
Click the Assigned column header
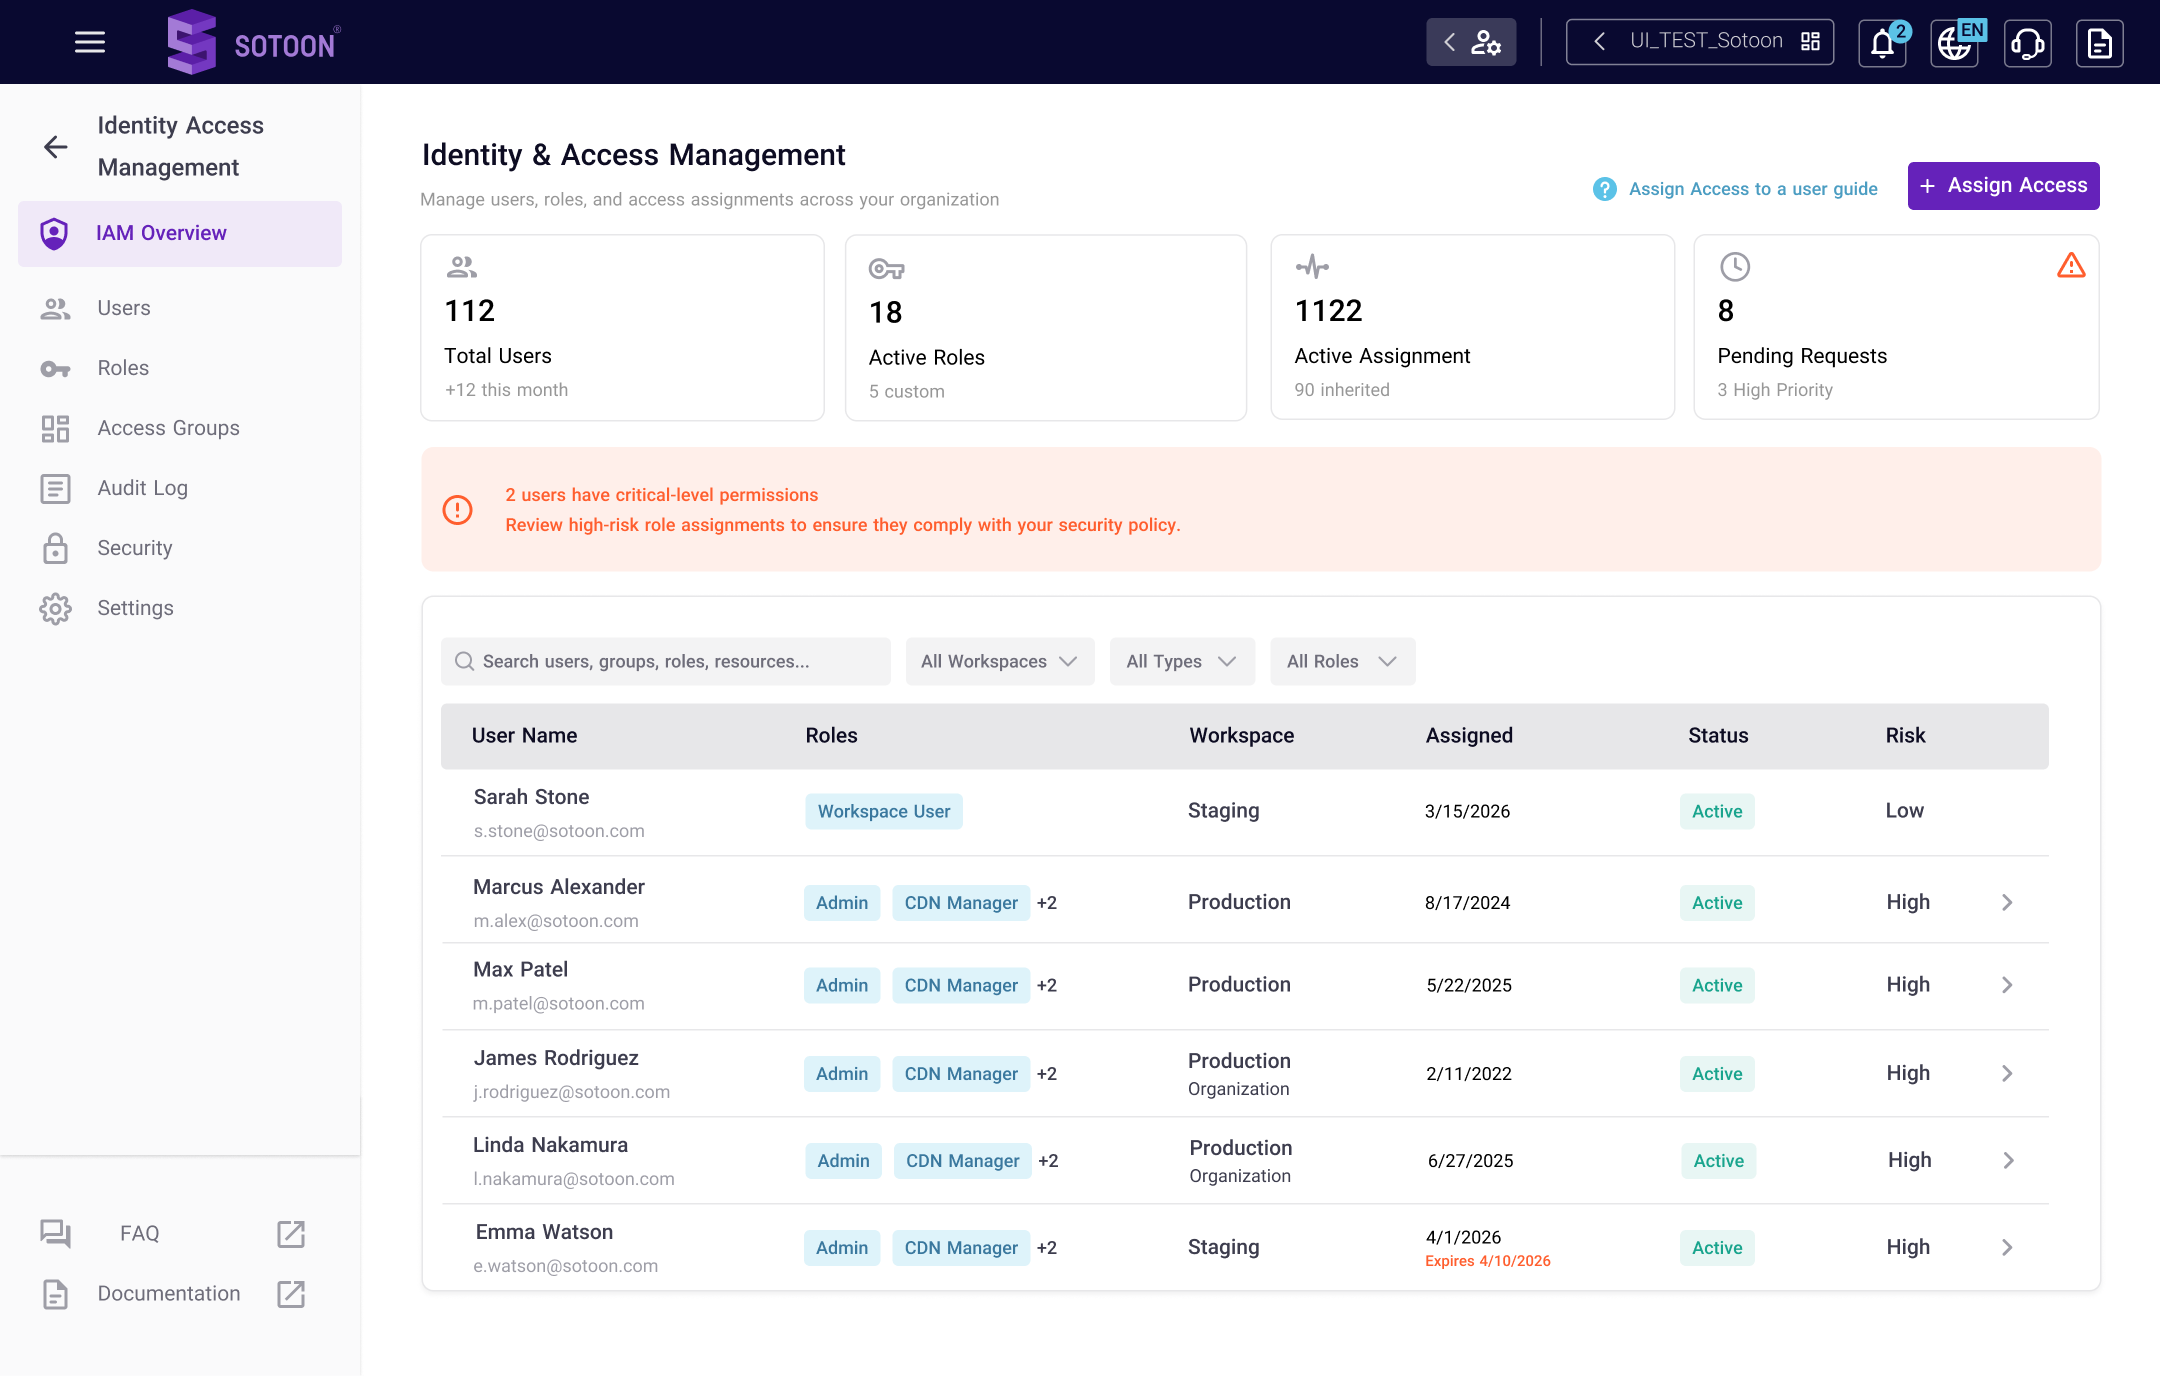pos(1469,736)
